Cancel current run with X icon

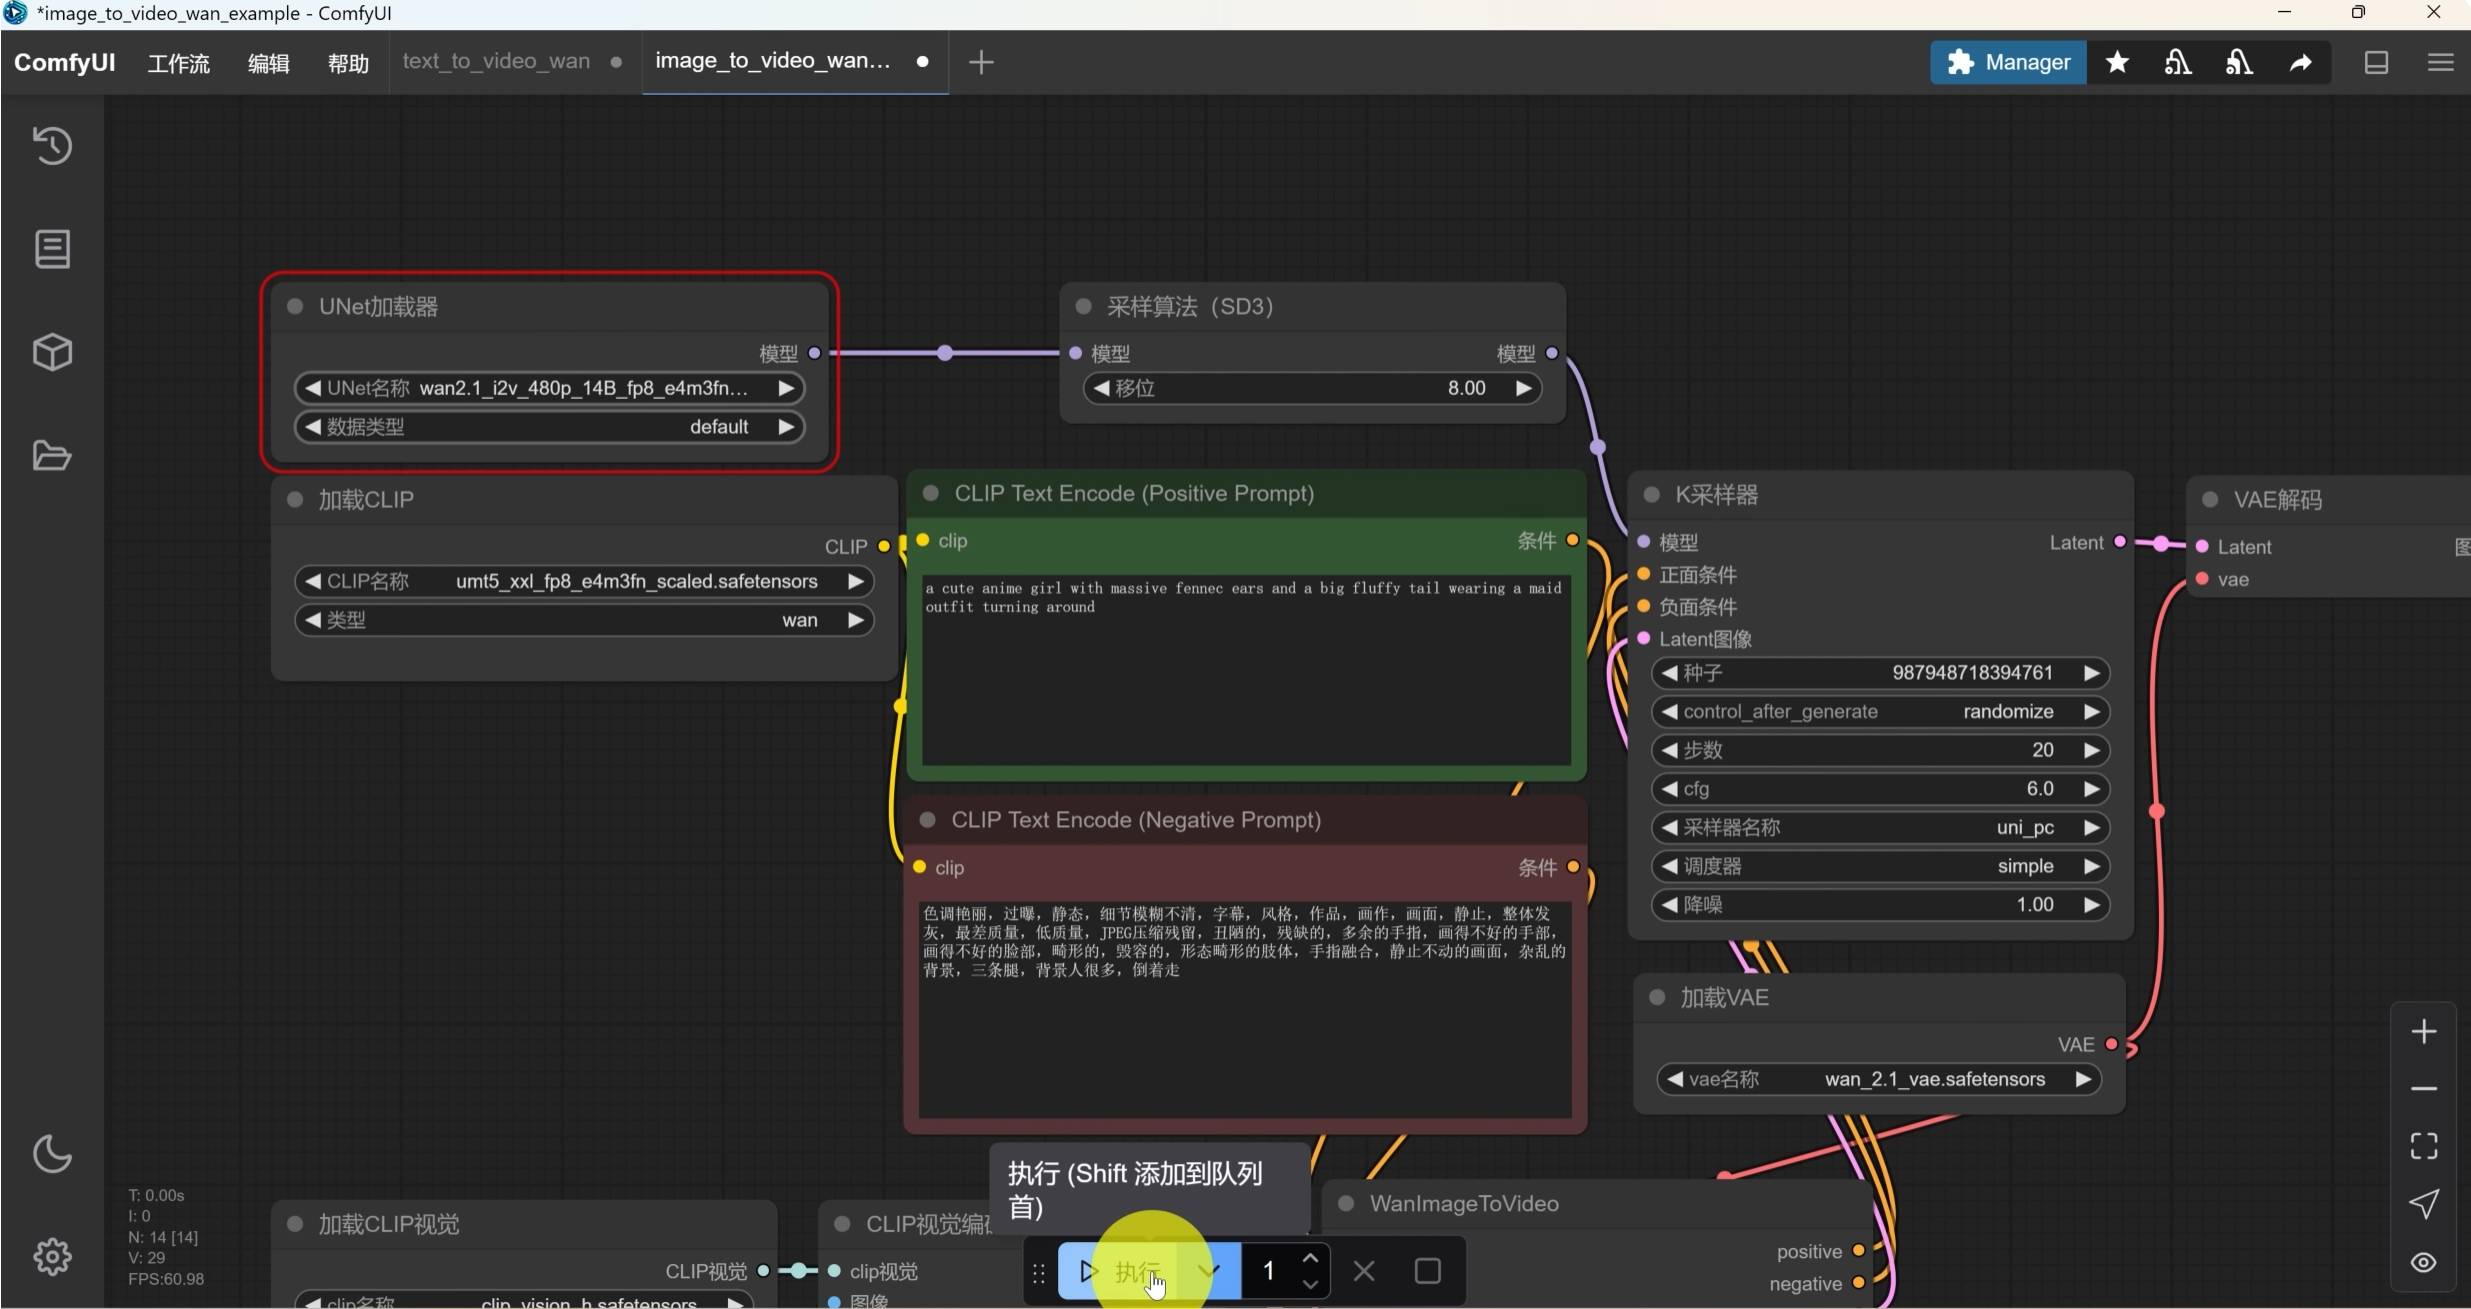[1364, 1271]
